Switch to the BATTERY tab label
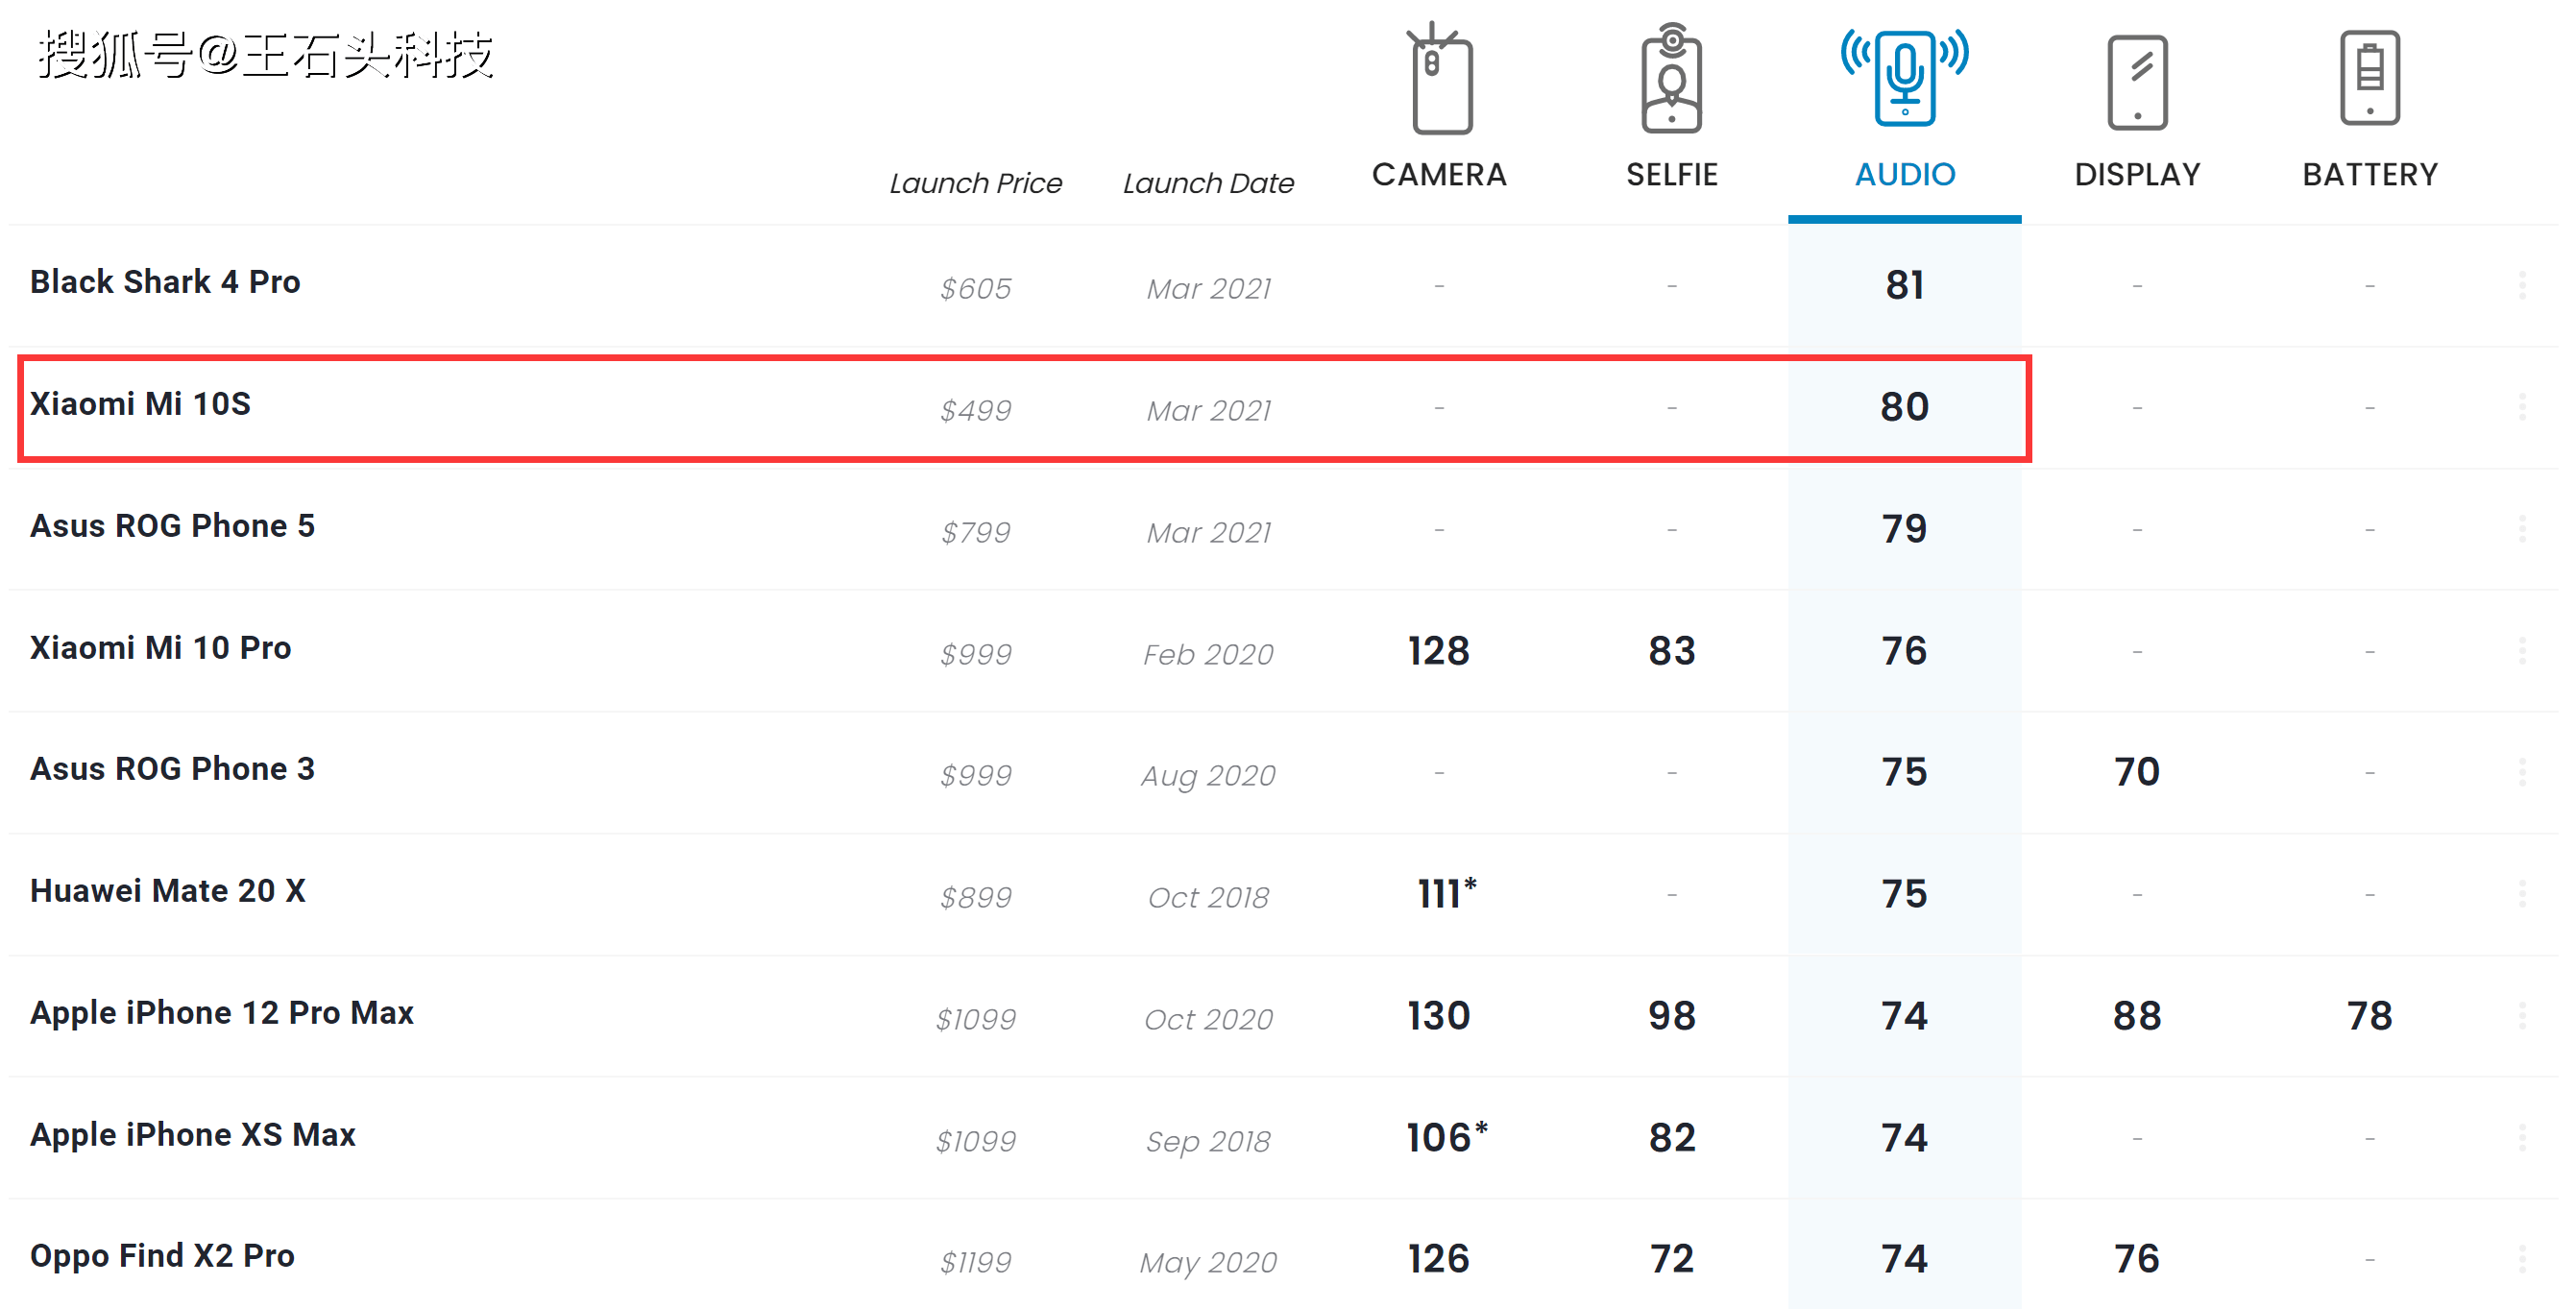The width and height of the screenshot is (2576, 1309). [x=2370, y=175]
